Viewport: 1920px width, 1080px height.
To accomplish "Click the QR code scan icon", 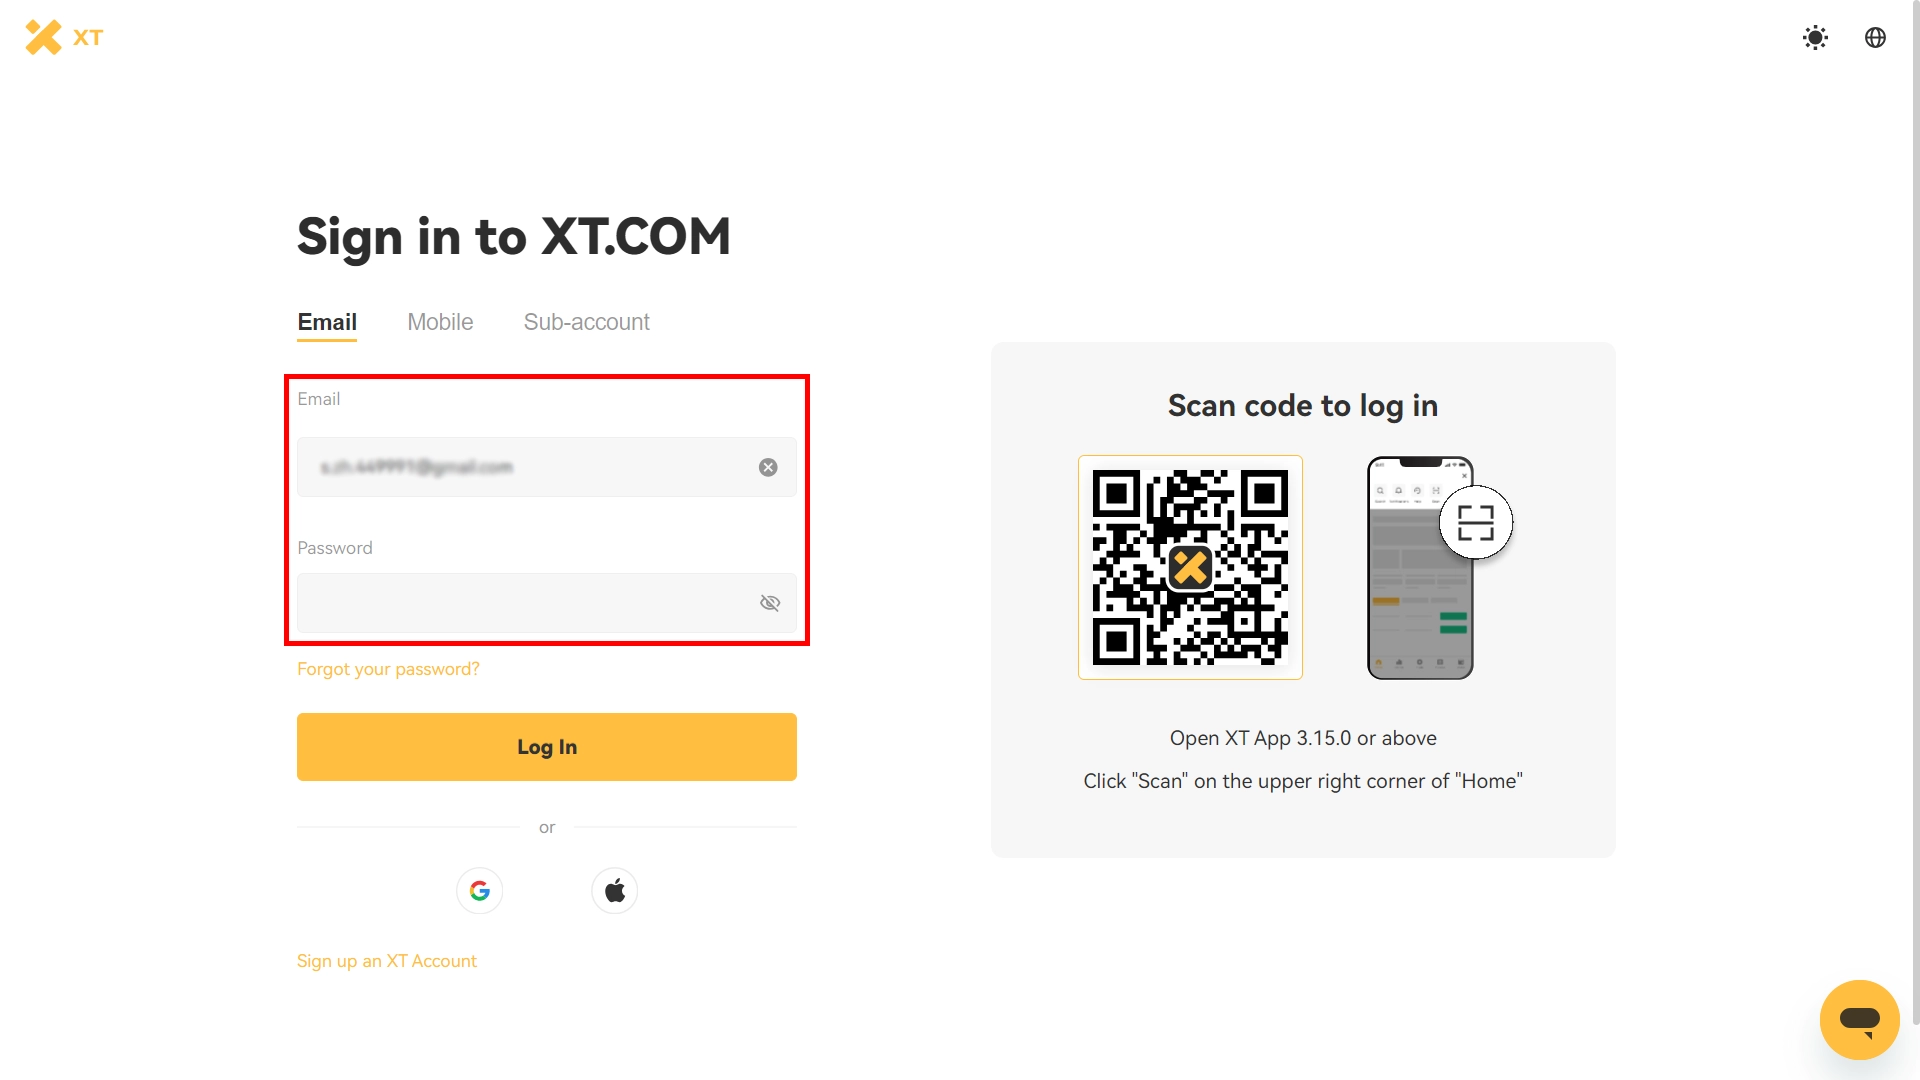I will (x=1474, y=522).
